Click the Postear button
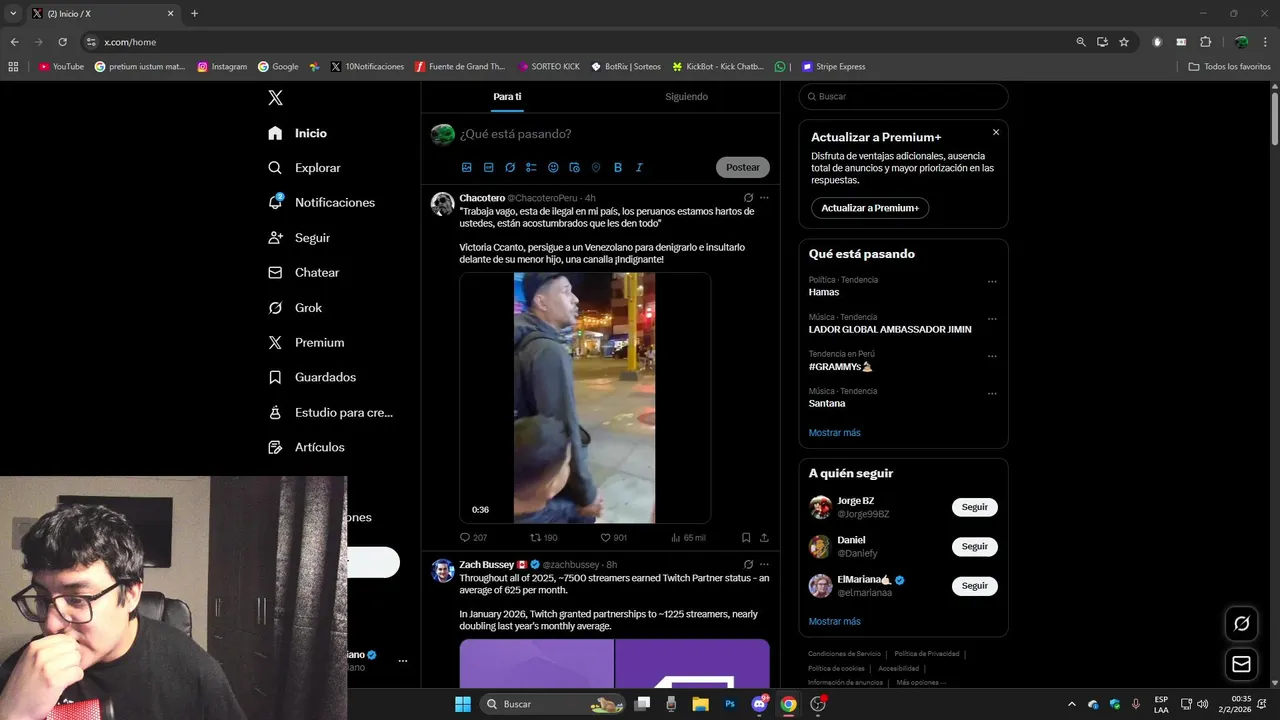This screenshot has width=1280, height=720. click(743, 167)
